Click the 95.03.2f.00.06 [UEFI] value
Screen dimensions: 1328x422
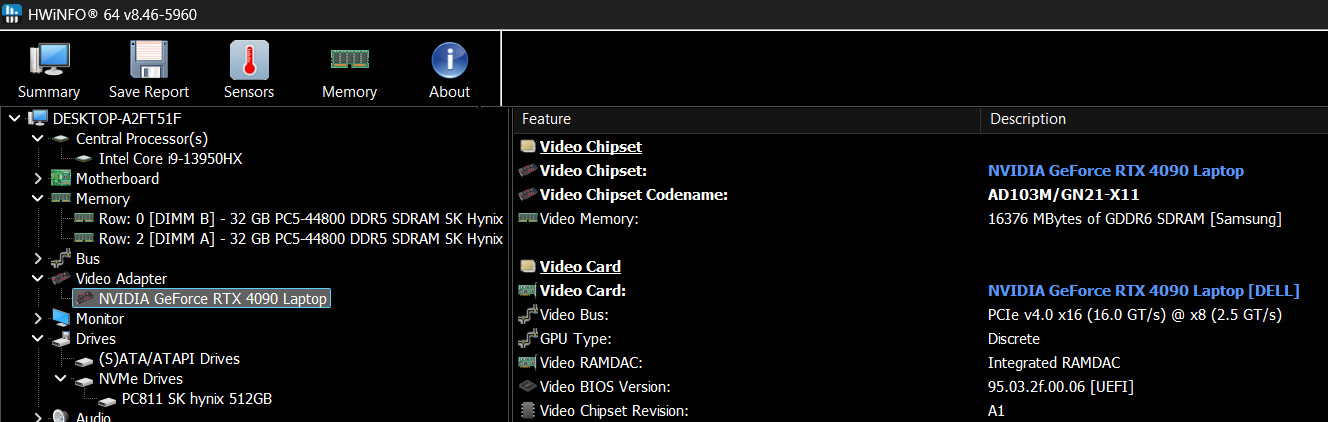pos(1060,387)
